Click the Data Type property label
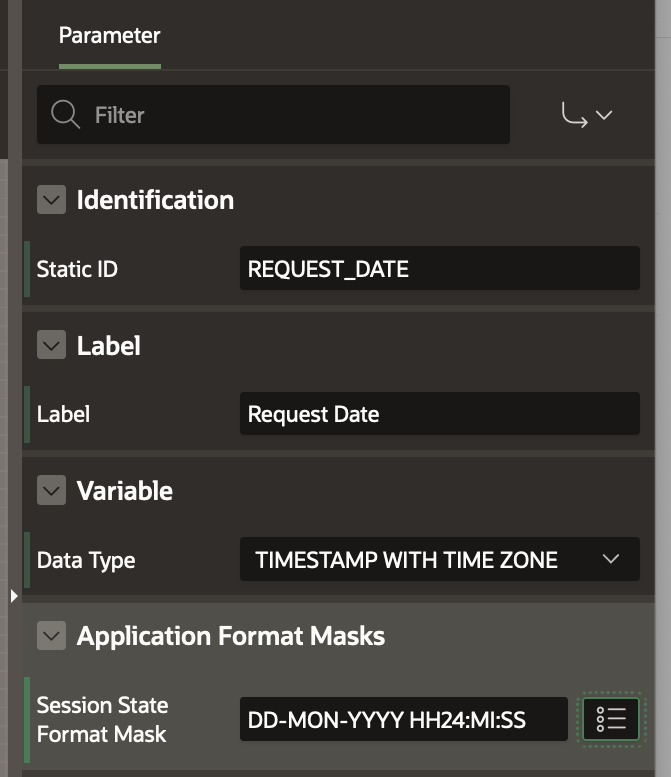Viewport: 671px width, 777px height. click(85, 560)
